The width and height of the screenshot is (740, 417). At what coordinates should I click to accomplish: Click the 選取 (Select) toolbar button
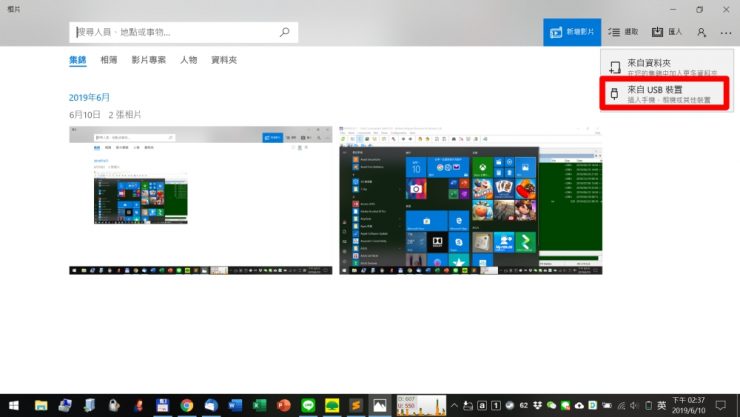(623, 32)
